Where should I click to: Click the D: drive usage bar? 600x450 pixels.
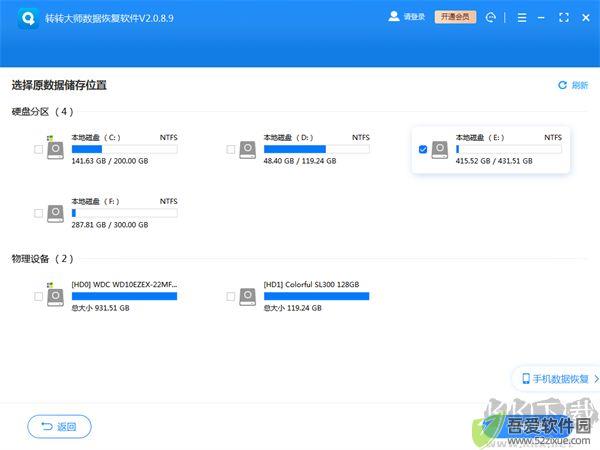point(316,149)
